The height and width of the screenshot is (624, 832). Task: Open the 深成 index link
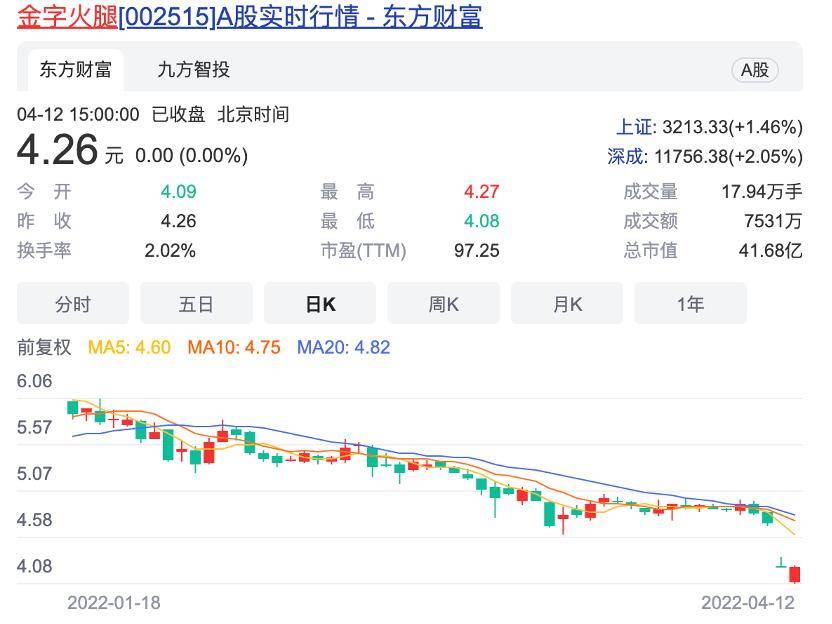626,157
